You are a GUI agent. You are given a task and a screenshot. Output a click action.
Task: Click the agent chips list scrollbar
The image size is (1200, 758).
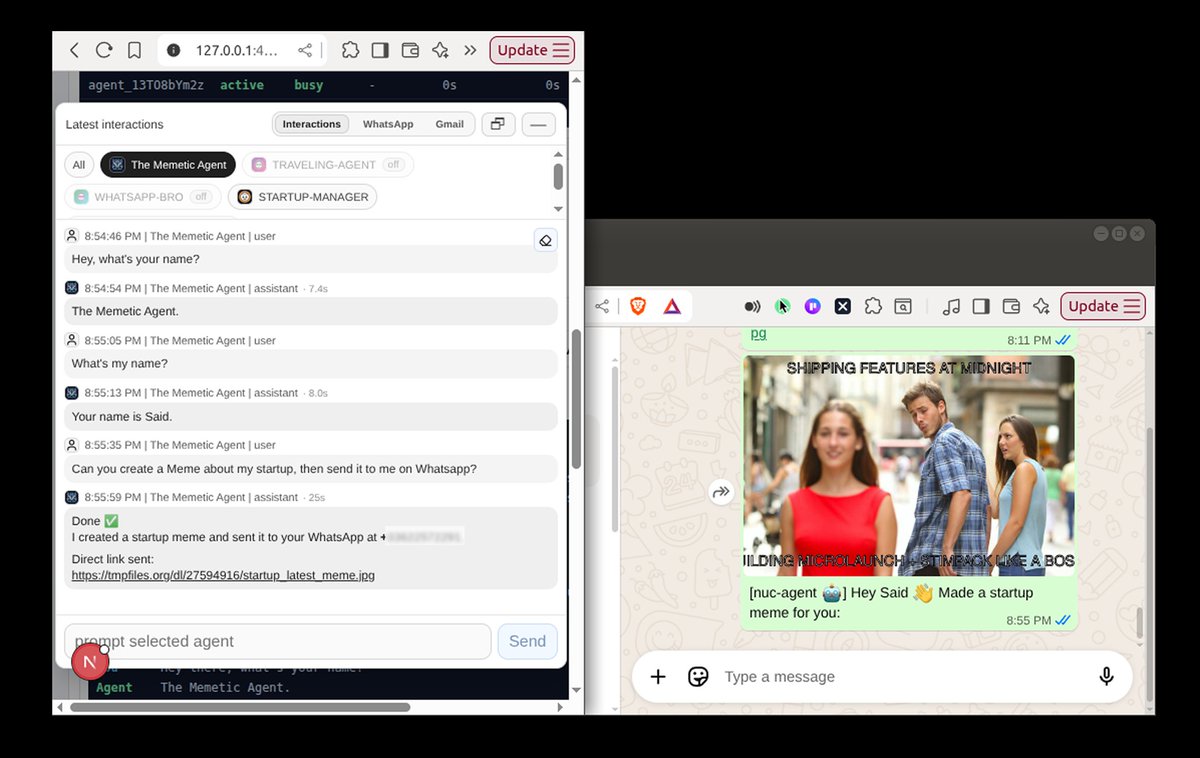558,178
